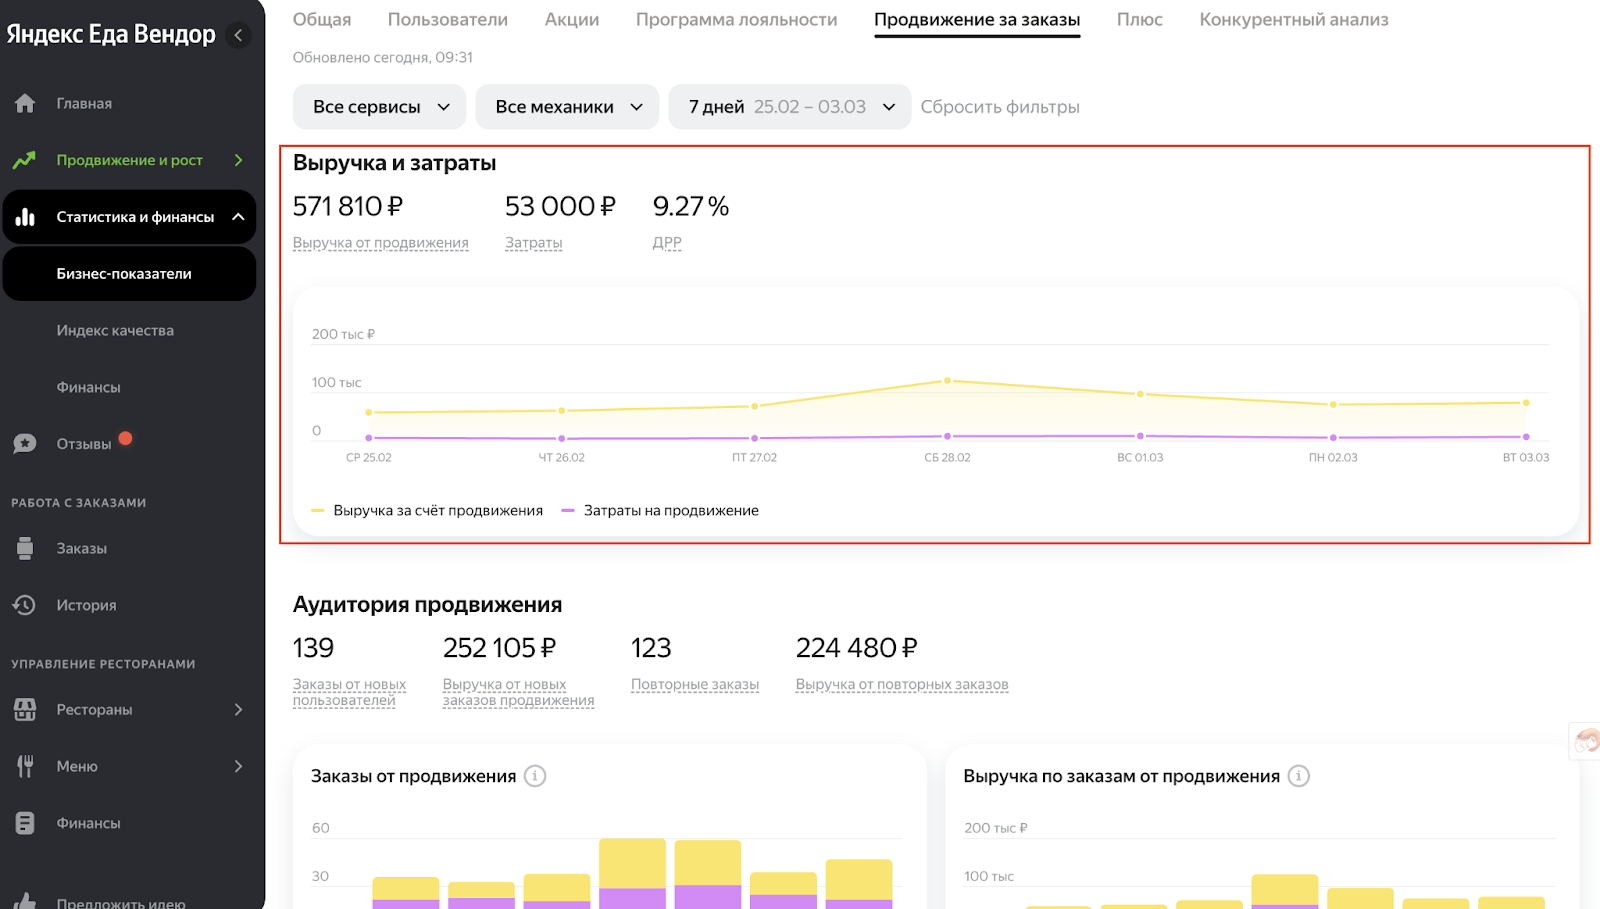Toggle Затраты на продвижение legend series
This screenshot has height=909, width=1600.
(660, 511)
